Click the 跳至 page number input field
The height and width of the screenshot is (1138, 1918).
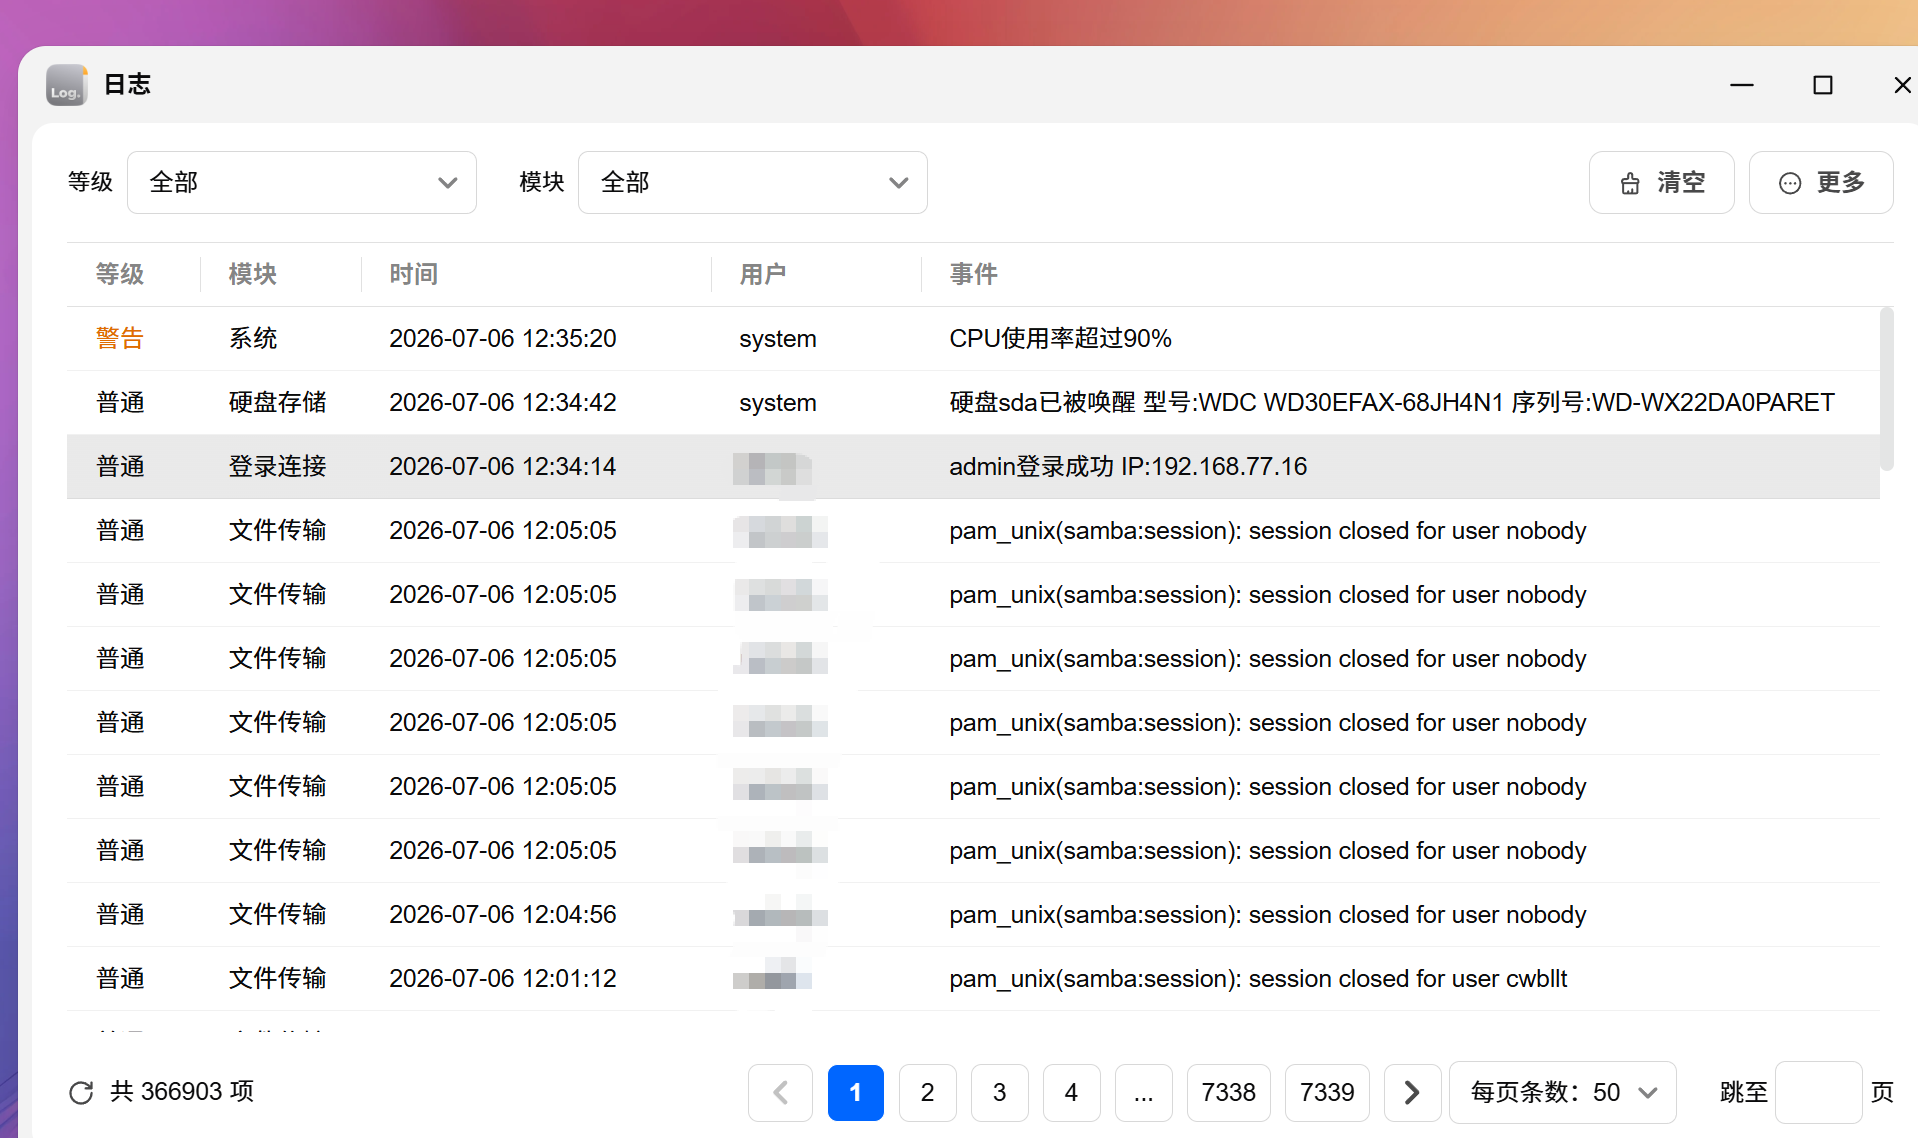tap(1818, 1092)
